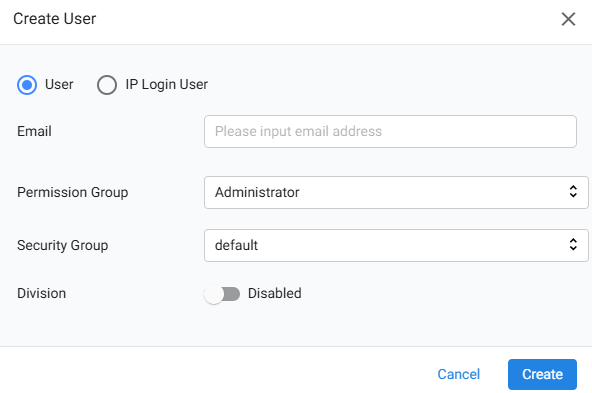Click the Division field label
This screenshot has height=393, width=592.
point(42,293)
